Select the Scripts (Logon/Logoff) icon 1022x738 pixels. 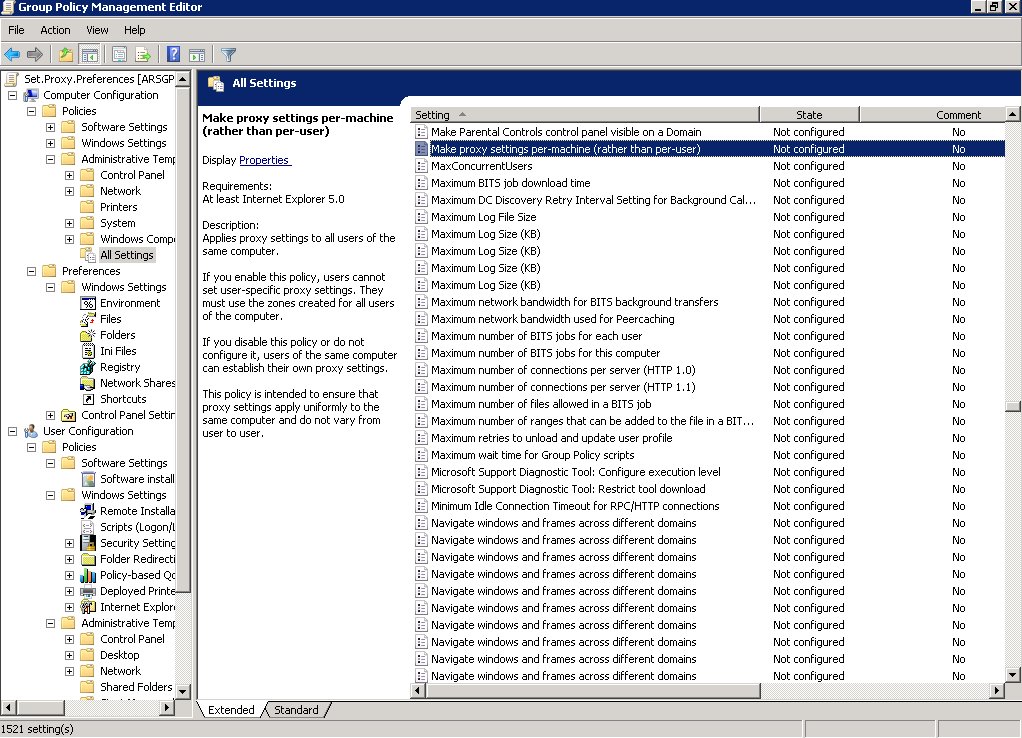[x=88, y=527]
